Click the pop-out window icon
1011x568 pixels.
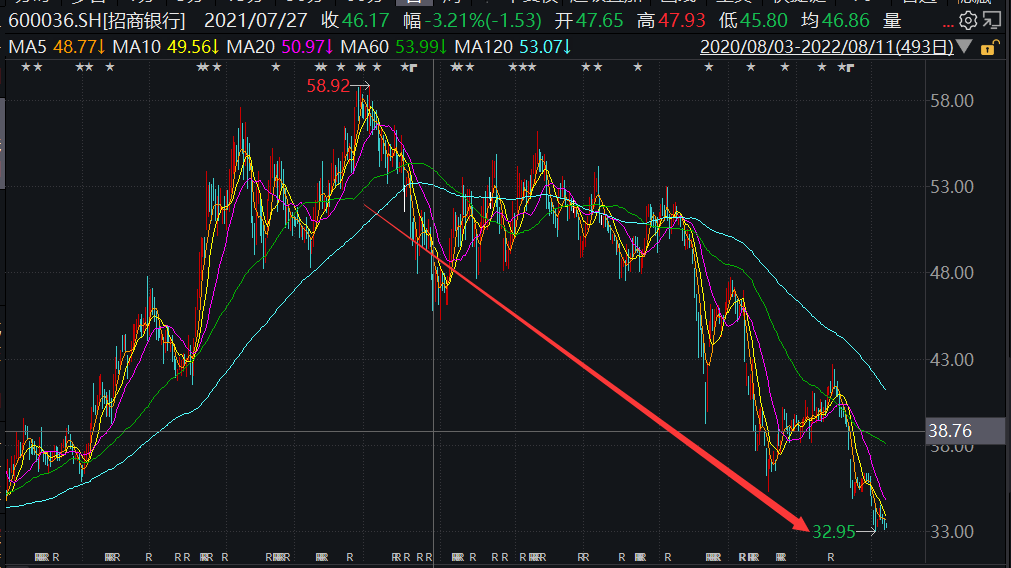tap(992, 20)
